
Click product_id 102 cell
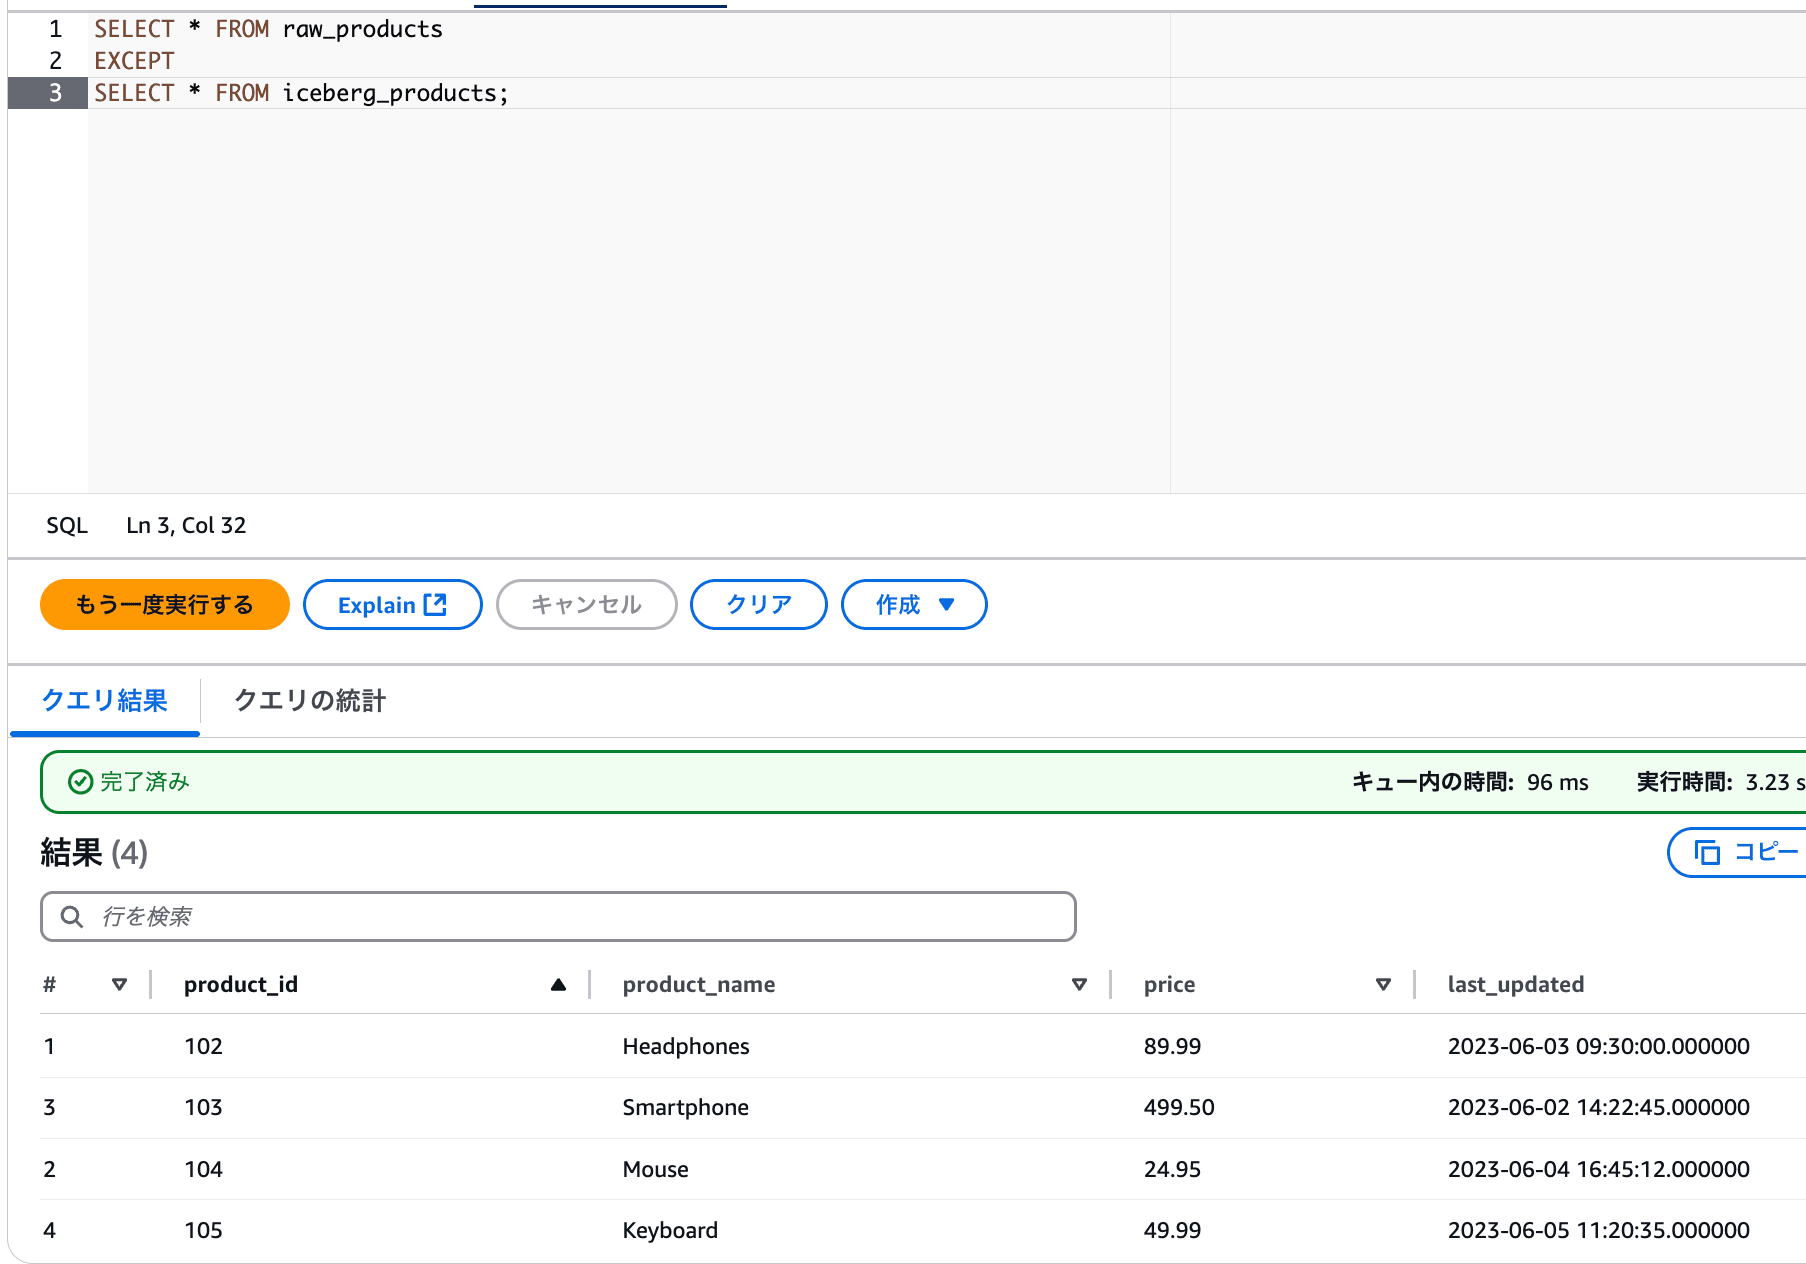point(203,1046)
